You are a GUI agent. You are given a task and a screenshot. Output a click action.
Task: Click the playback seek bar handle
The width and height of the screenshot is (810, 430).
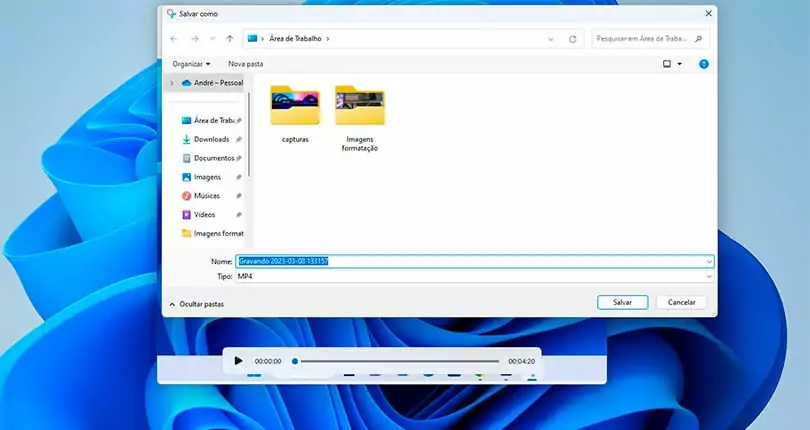(x=295, y=361)
